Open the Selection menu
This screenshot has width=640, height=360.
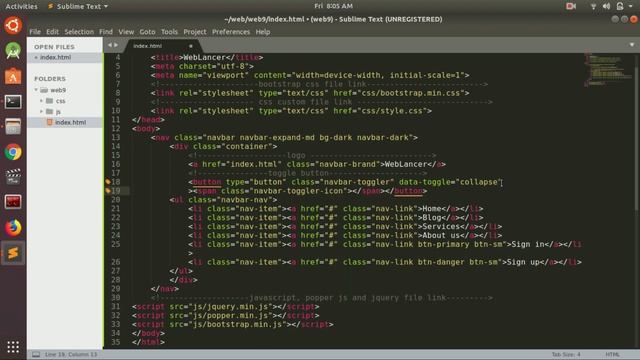point(79,32)
